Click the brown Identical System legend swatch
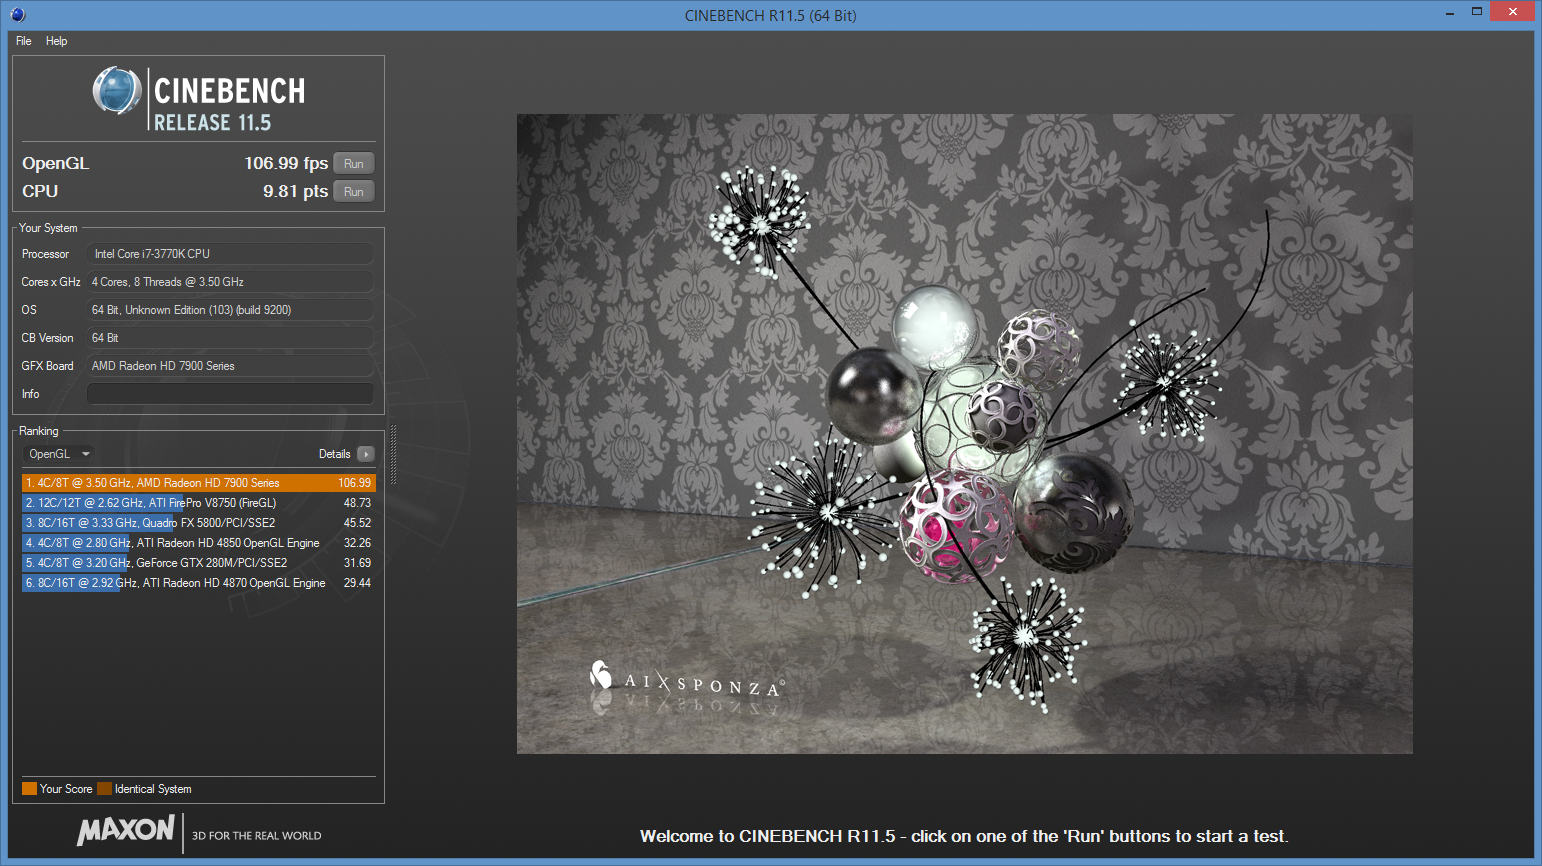1542x866 pixels. pyautogui.click(x=104, y=789)
